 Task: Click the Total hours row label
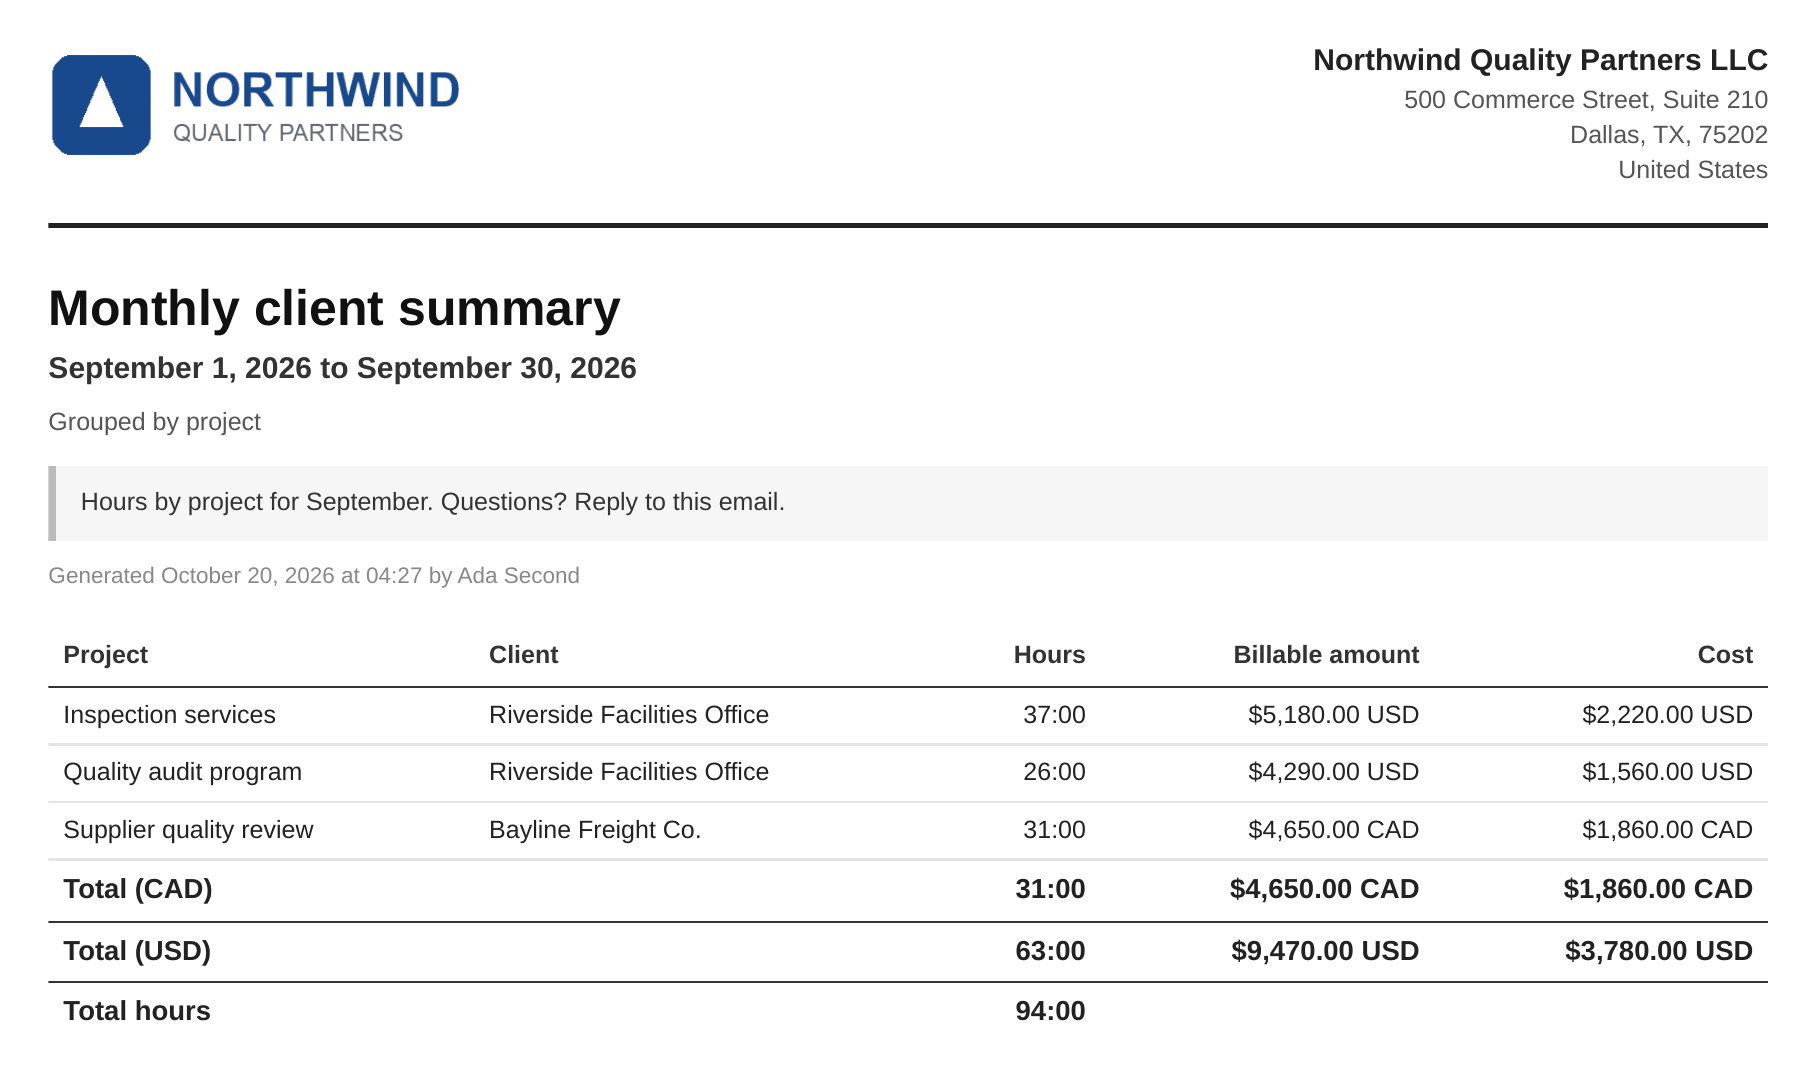pos(137,1011)
